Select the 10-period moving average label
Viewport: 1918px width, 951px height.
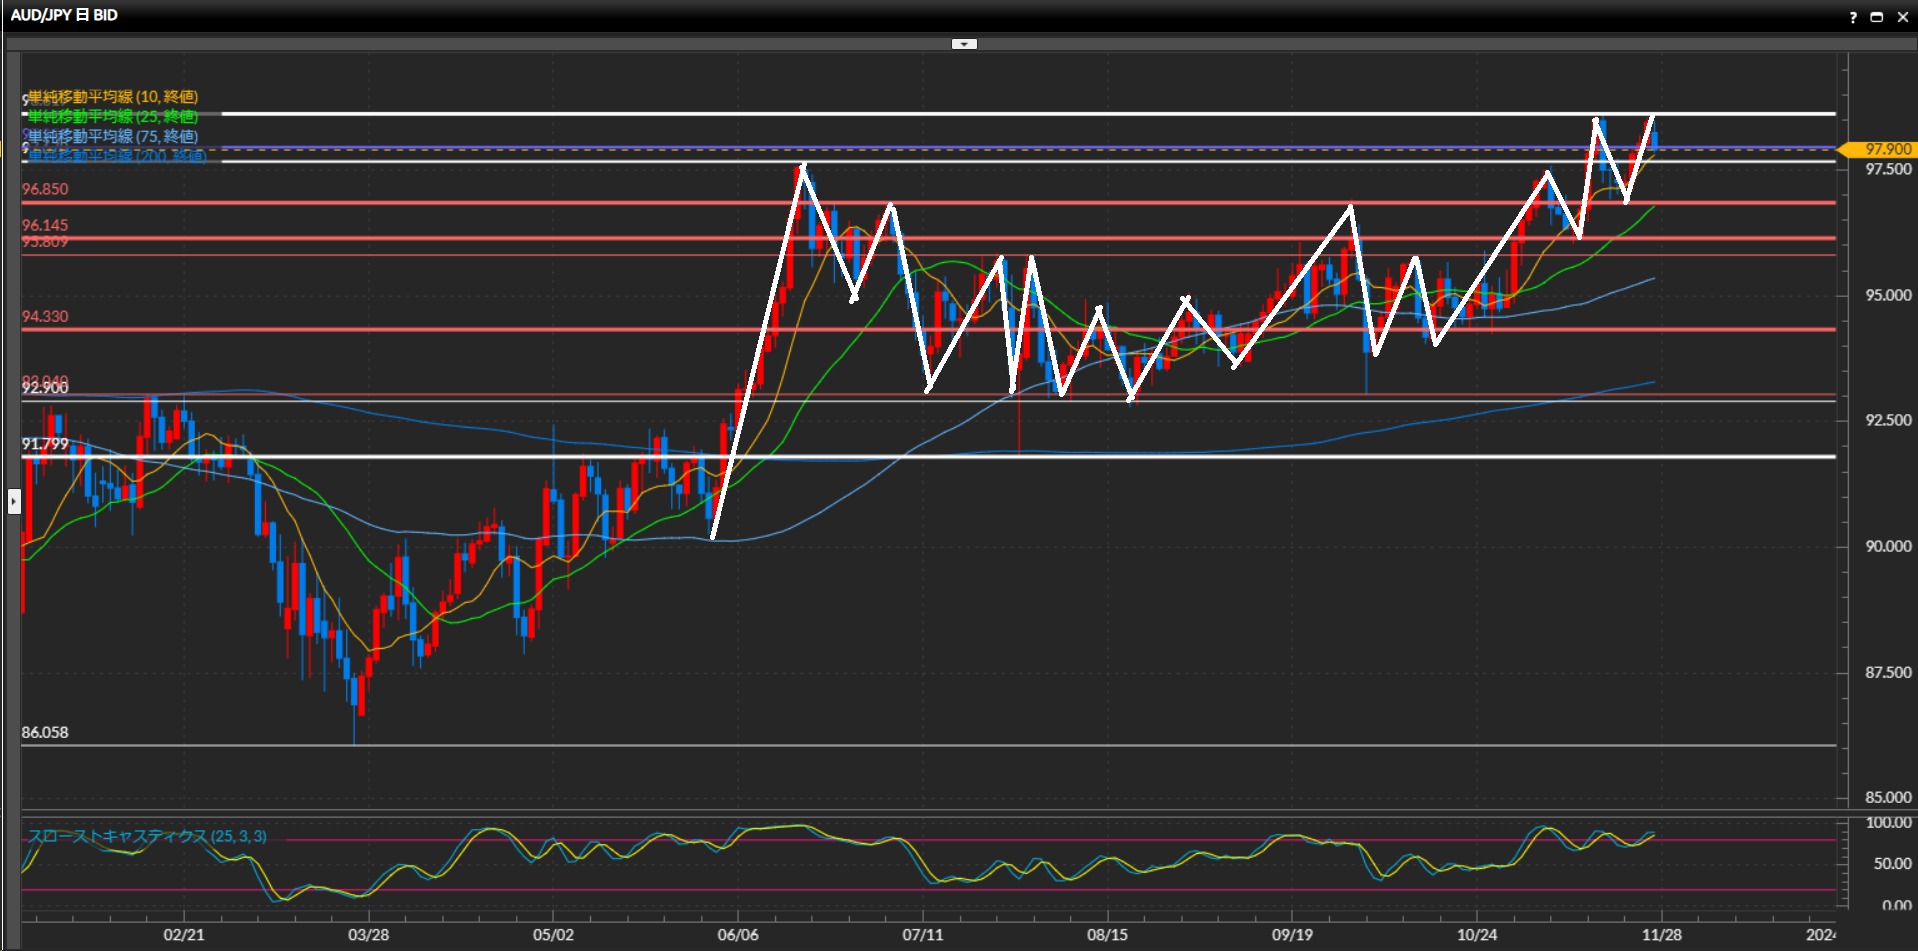point(112,97)
